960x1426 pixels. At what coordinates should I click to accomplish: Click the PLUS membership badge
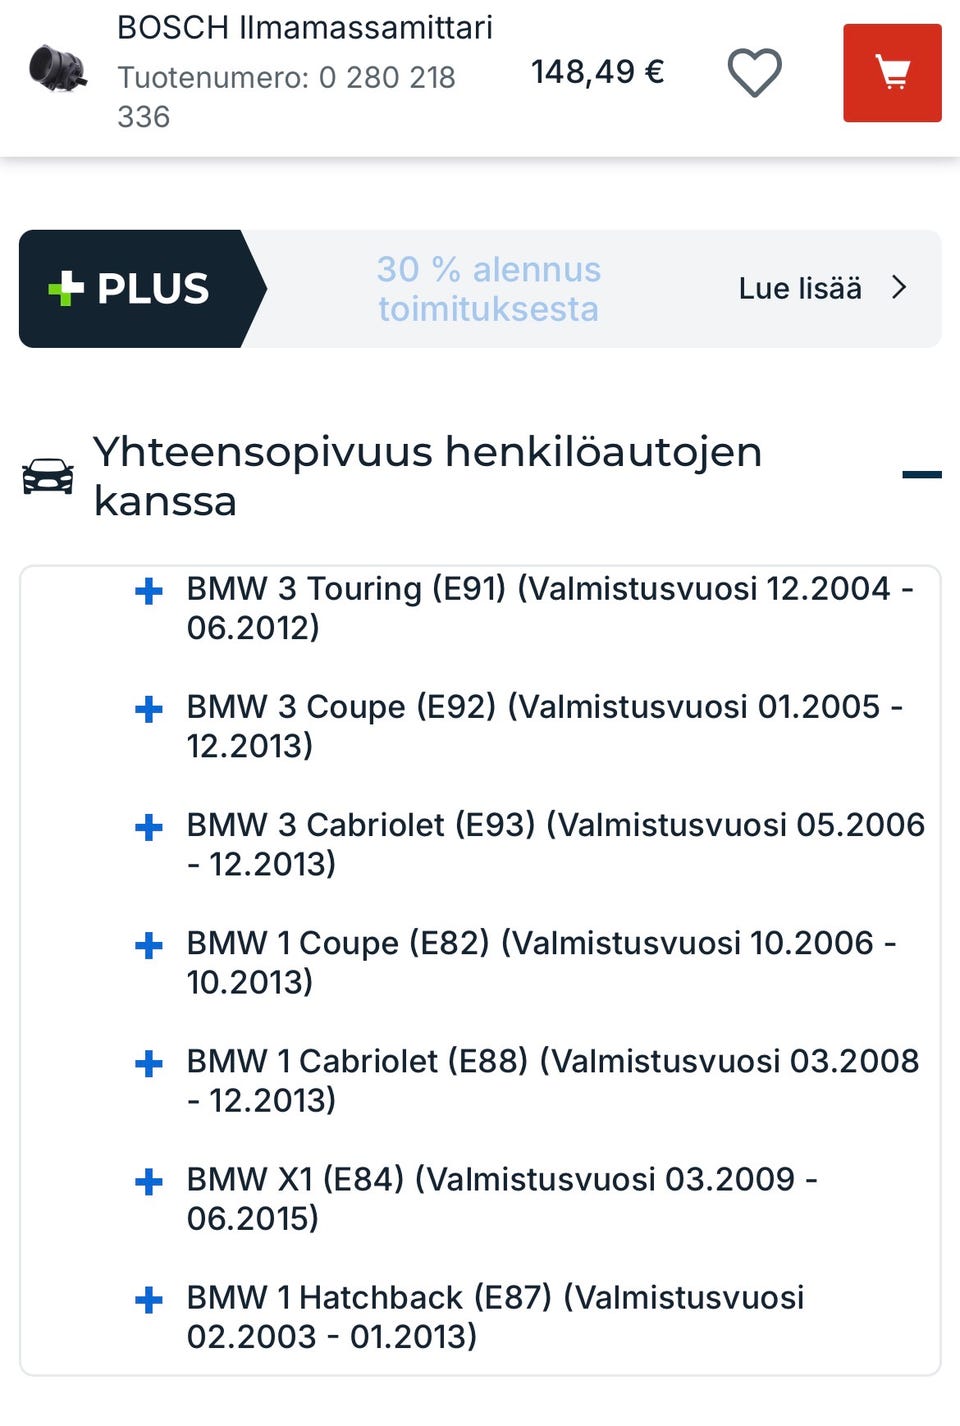pos(132,289)
